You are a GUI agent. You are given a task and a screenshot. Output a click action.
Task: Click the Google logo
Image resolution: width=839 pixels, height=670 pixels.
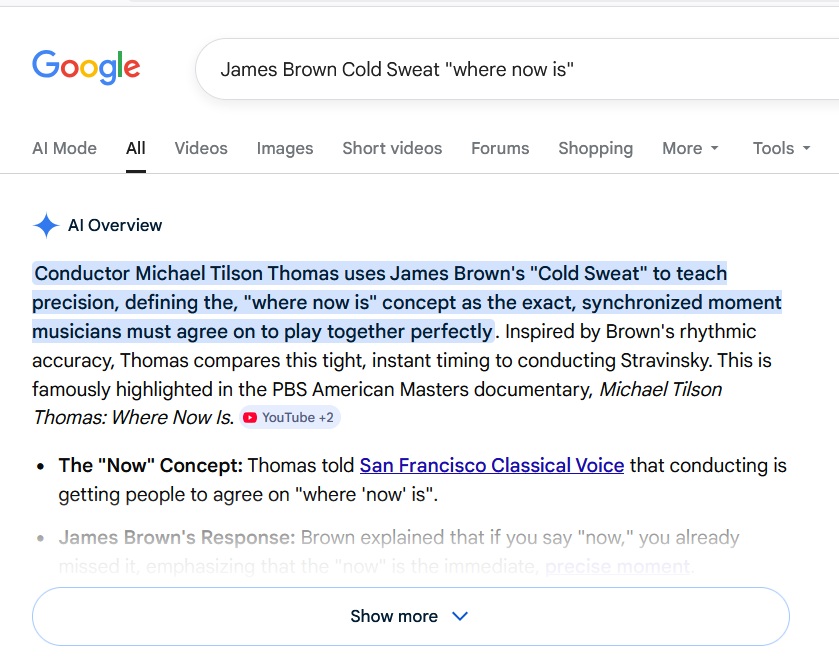(x=86, y=67)
